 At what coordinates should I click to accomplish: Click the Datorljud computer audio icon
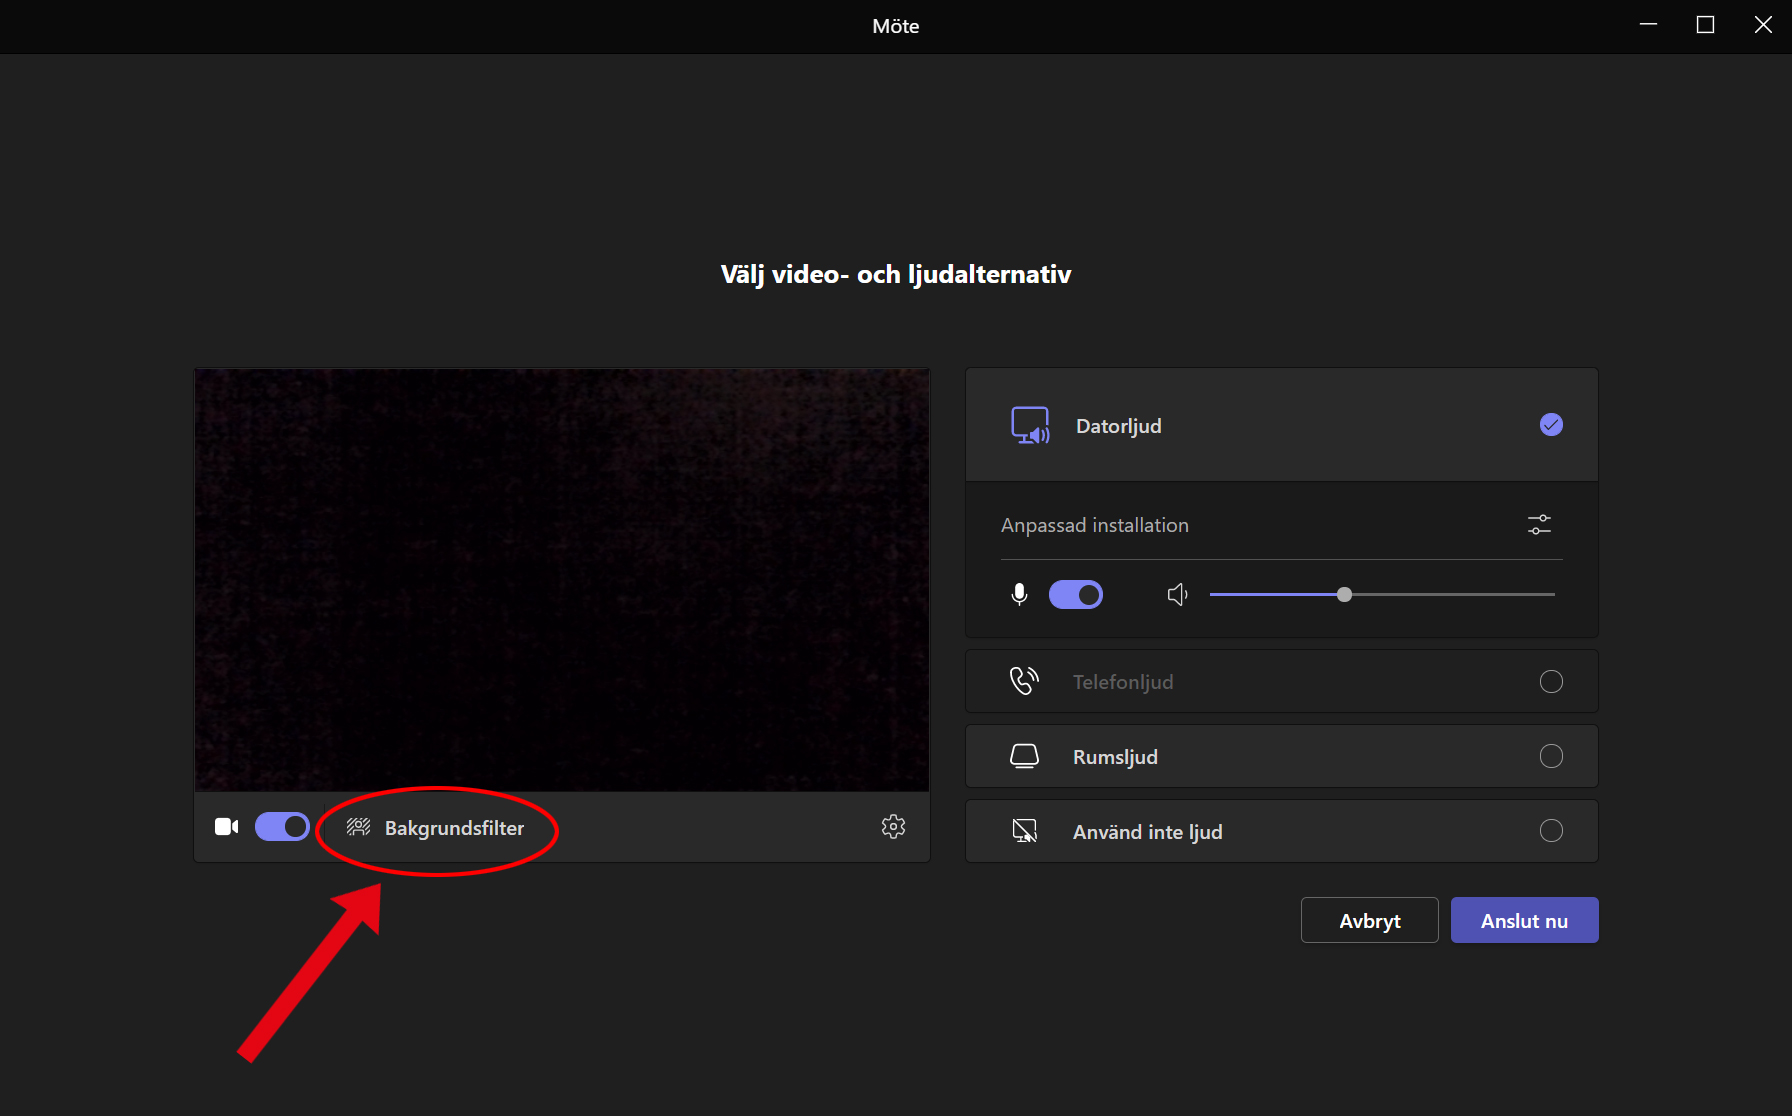point(1030,425)
